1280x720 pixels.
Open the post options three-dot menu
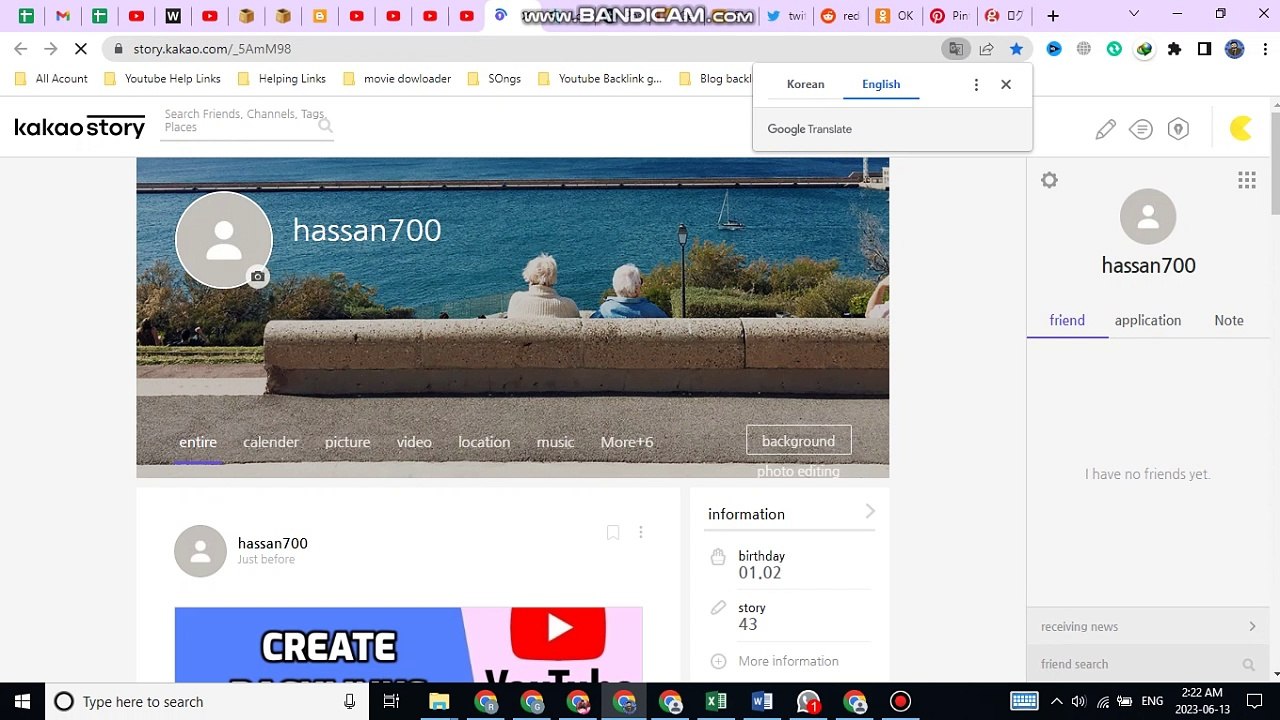point(641,533)
